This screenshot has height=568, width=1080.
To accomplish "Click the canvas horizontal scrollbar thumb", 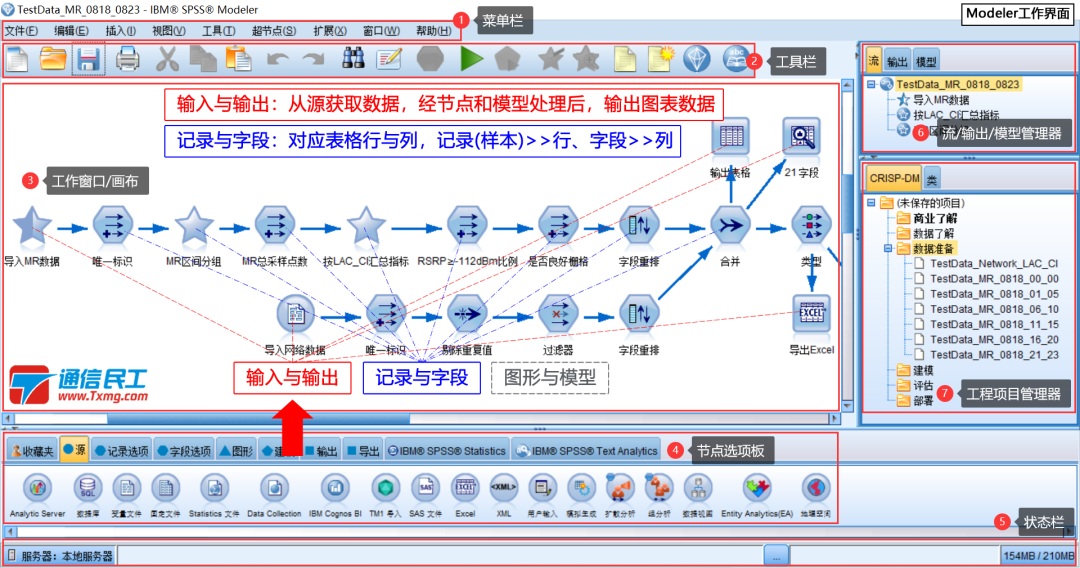I will (258, 419).
